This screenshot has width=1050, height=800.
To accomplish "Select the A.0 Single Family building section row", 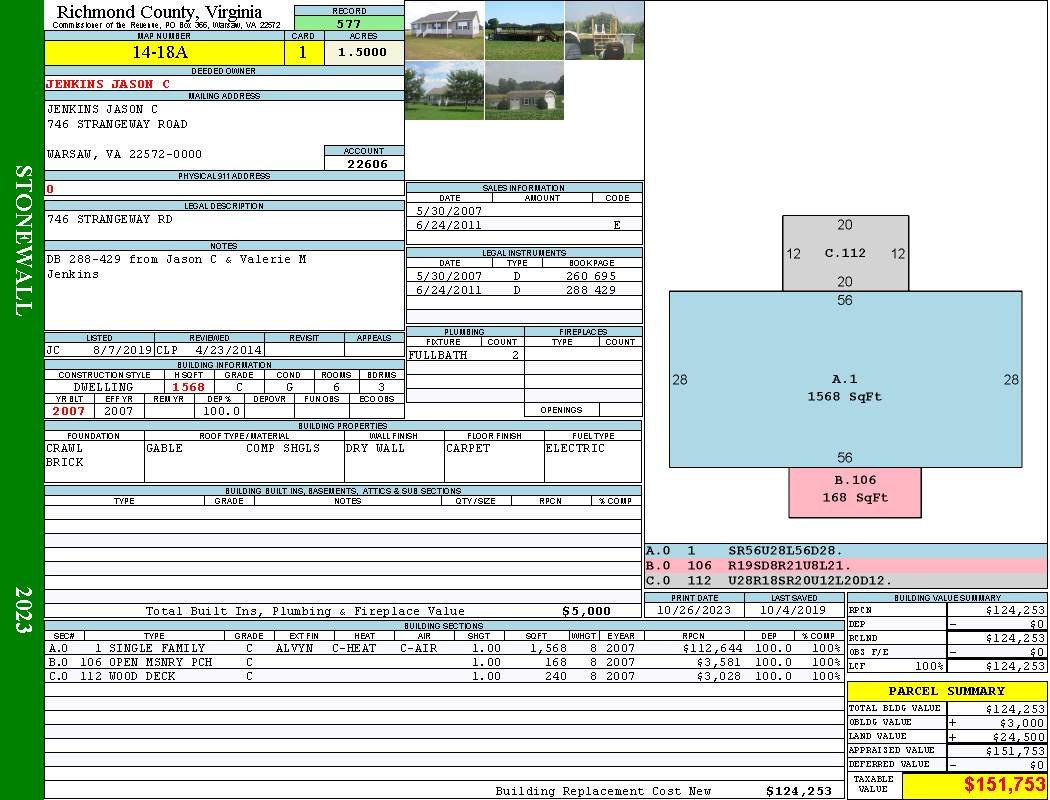I will [x=444, y=648].
